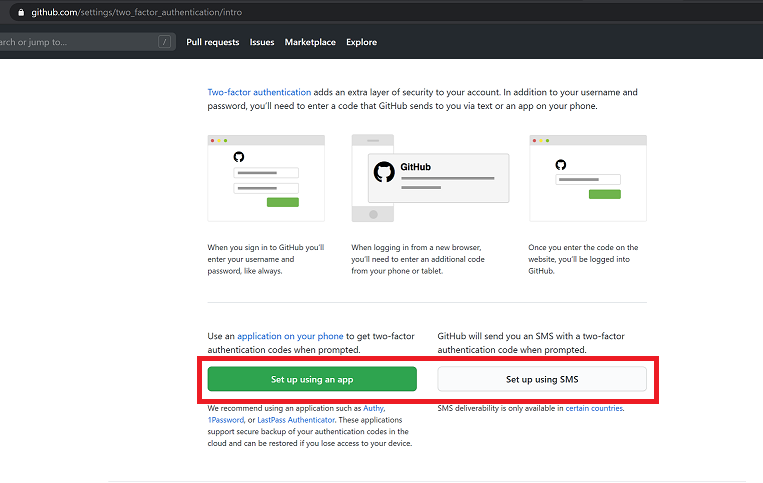Click the GitHub phone notification illustration
The height and width of the screenshot is (483, 763).
[x=431, y=178]
